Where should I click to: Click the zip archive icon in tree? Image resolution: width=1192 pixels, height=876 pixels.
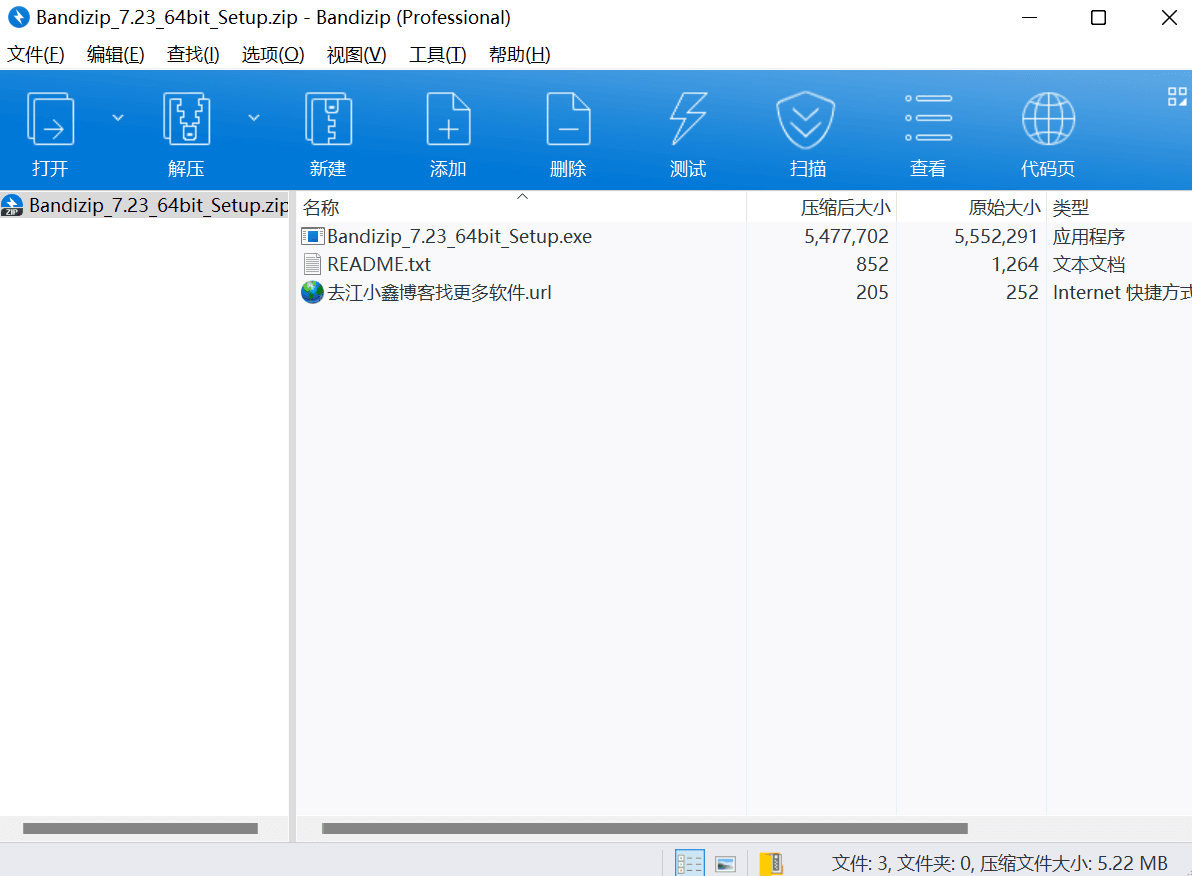12,205
